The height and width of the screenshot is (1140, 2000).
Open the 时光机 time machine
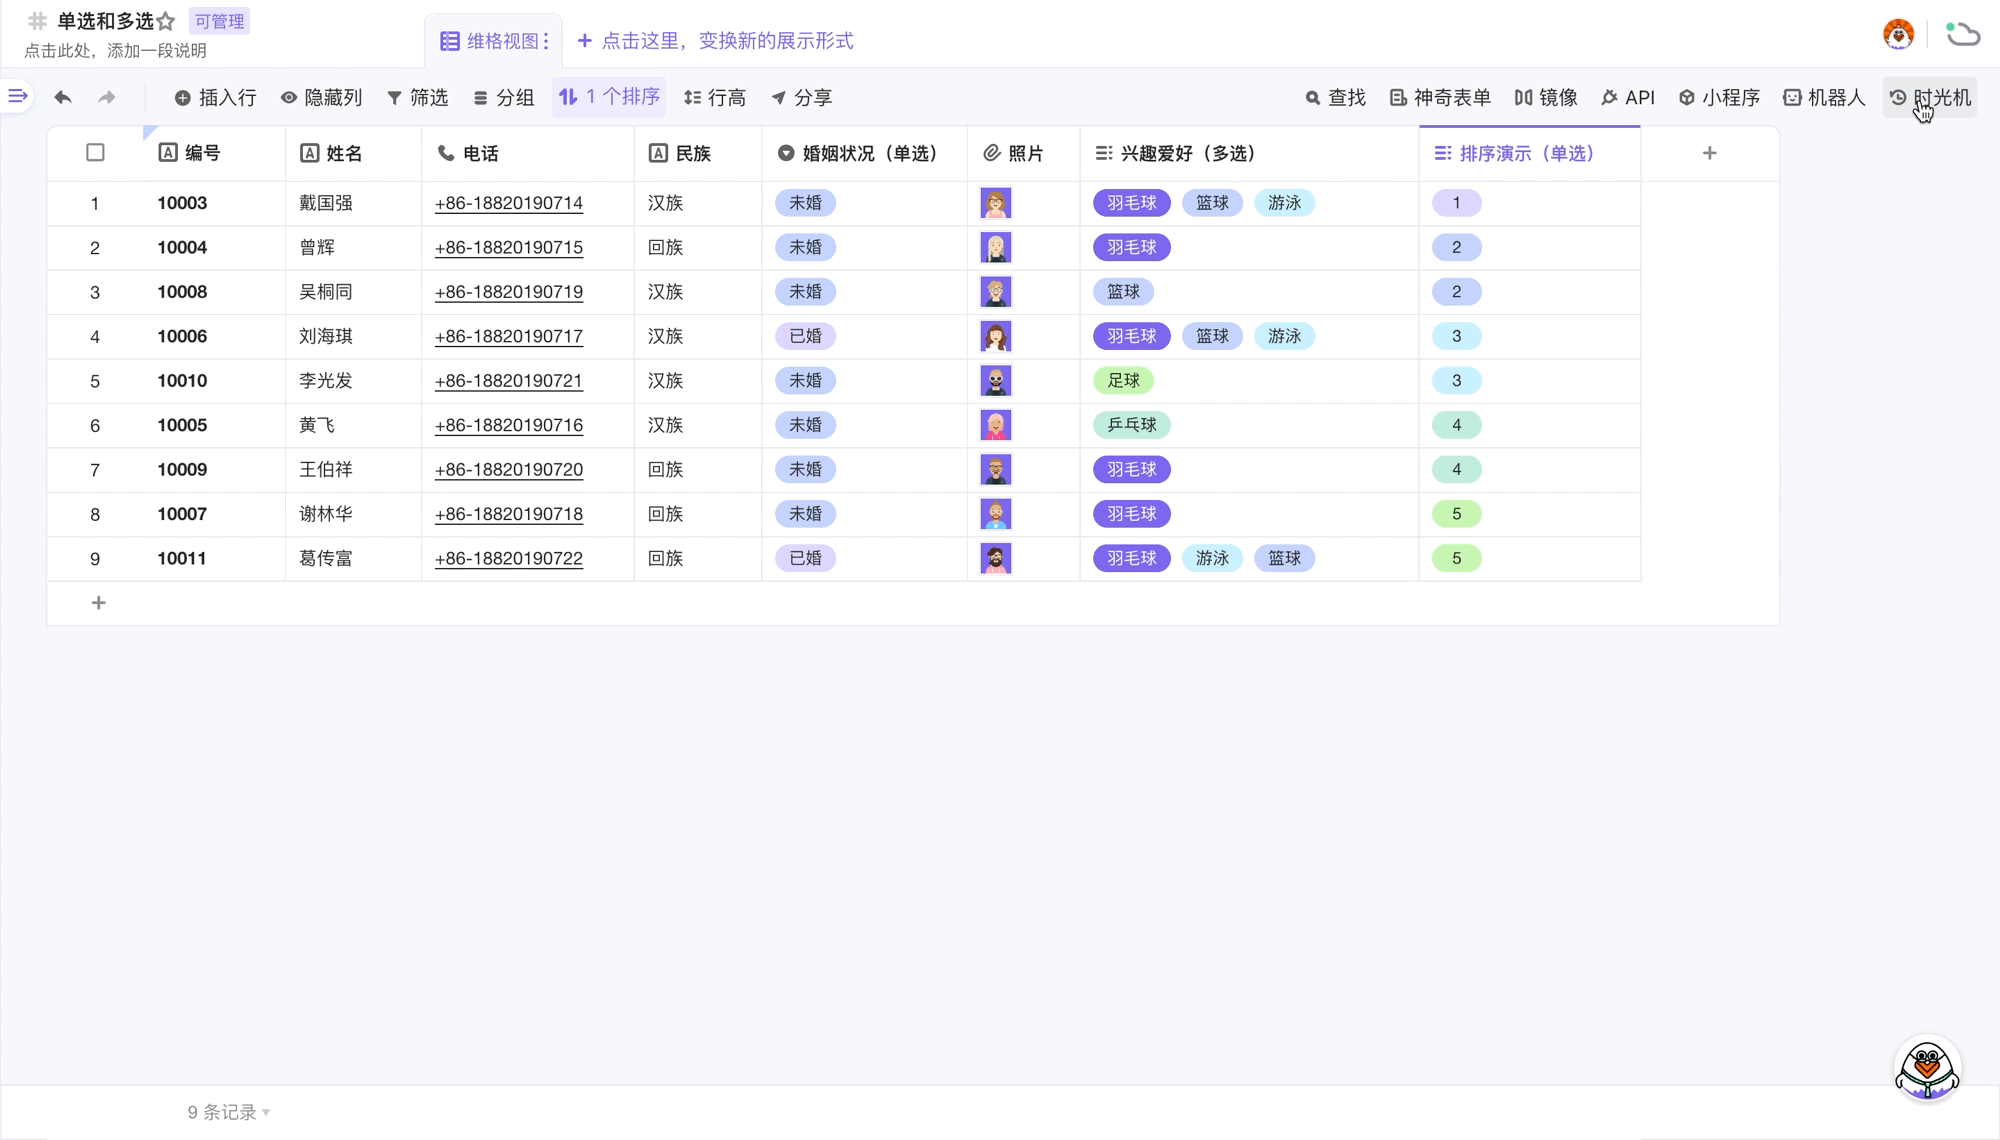click(1929, 97)
